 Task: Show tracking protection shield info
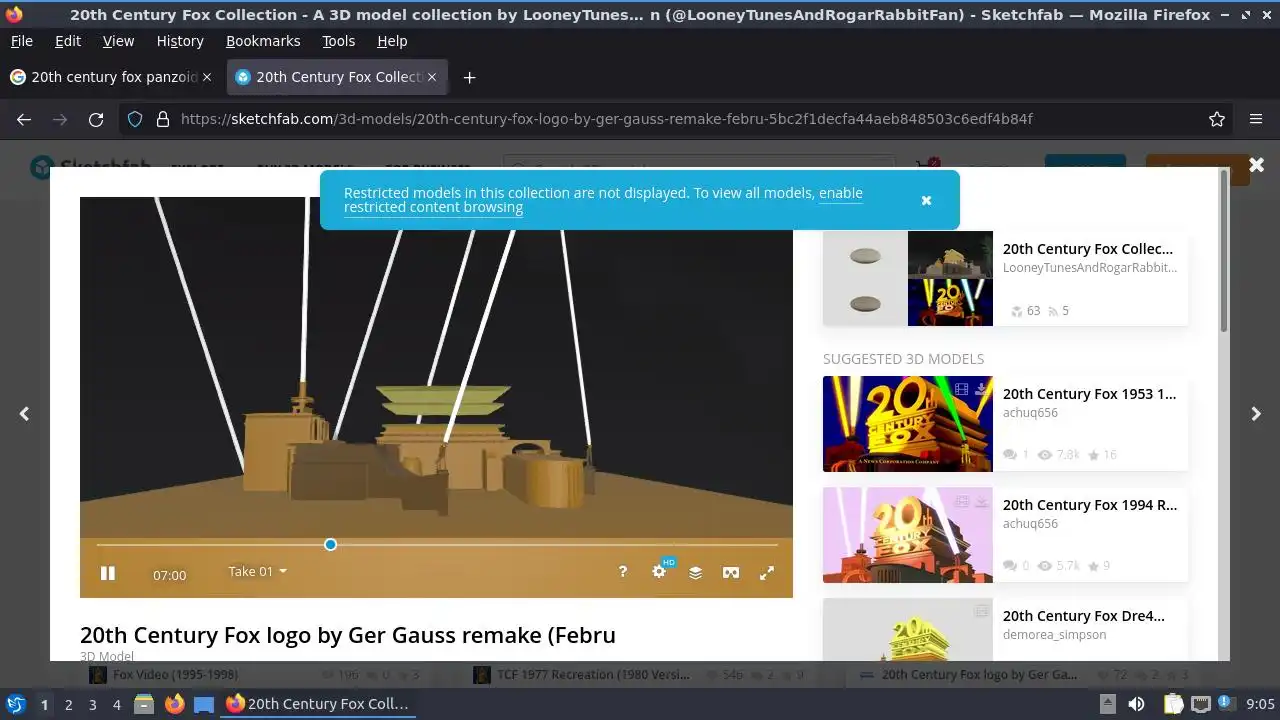point(135,119)
